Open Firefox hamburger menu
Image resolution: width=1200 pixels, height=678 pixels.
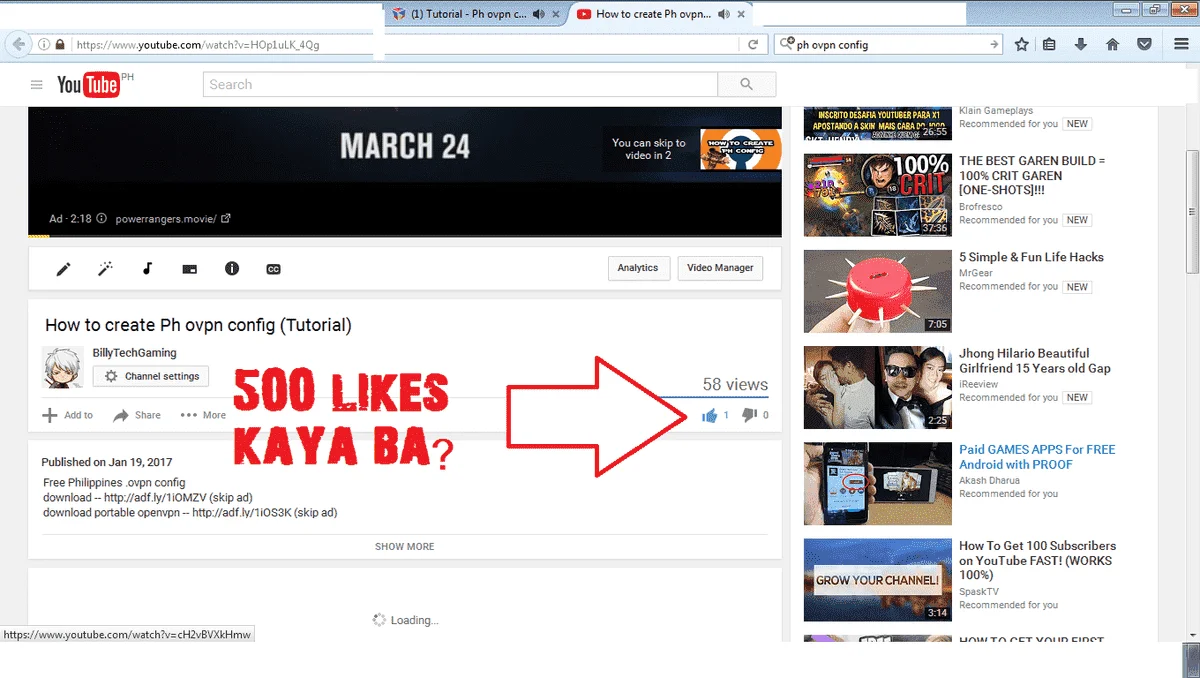click(1181, 44)
